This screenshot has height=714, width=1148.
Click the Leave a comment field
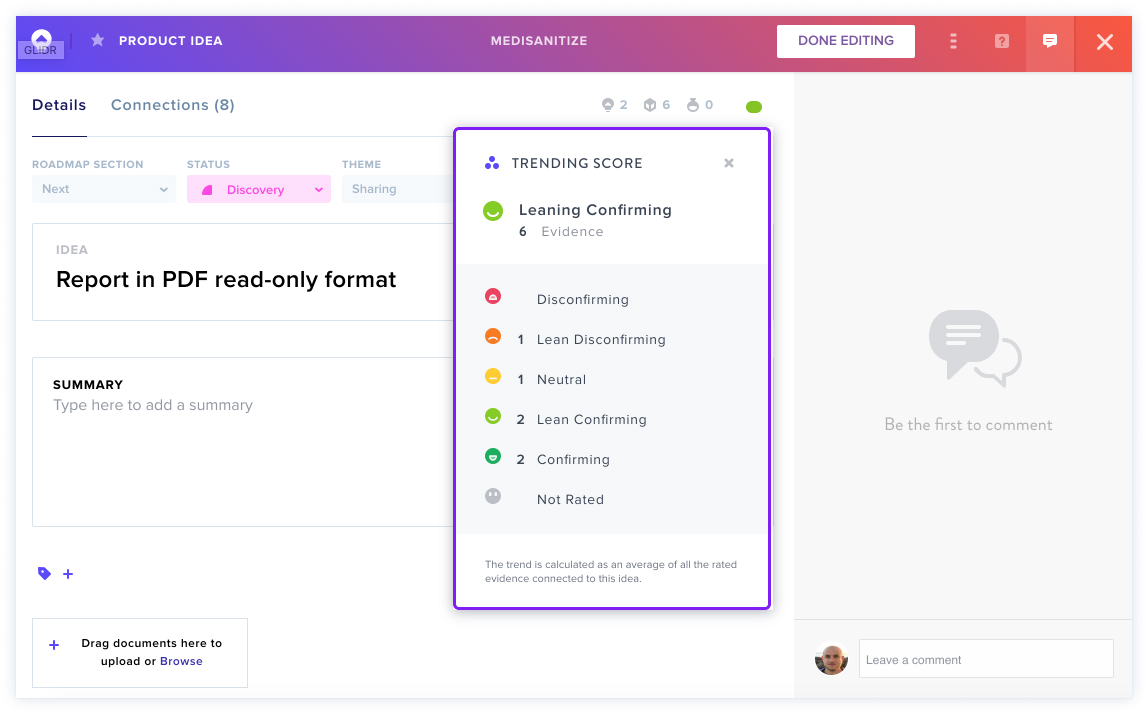pyautogui.click(x=985, y=658)
